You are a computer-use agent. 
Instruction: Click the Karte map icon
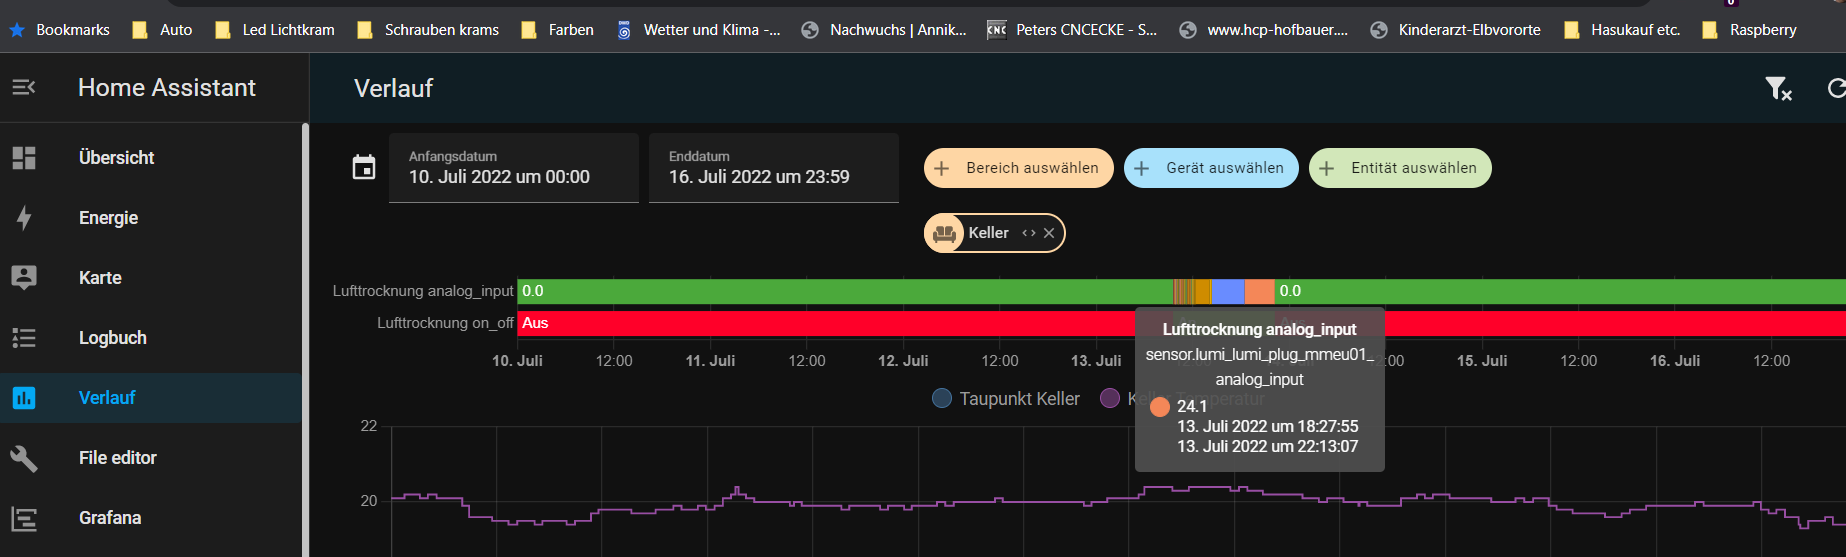(x=24, y=278)
